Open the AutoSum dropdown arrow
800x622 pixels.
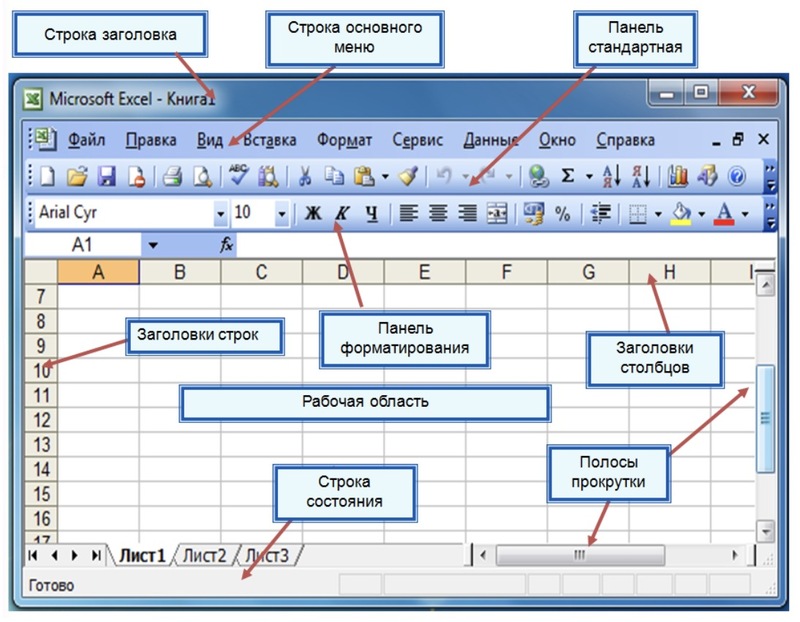pos(589,177)
